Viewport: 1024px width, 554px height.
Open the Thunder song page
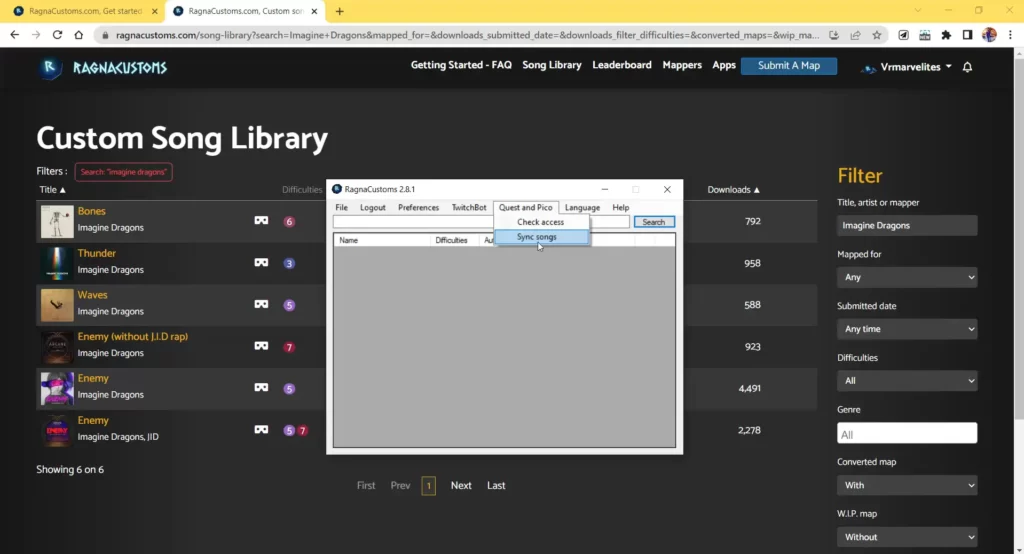[97, 253]
